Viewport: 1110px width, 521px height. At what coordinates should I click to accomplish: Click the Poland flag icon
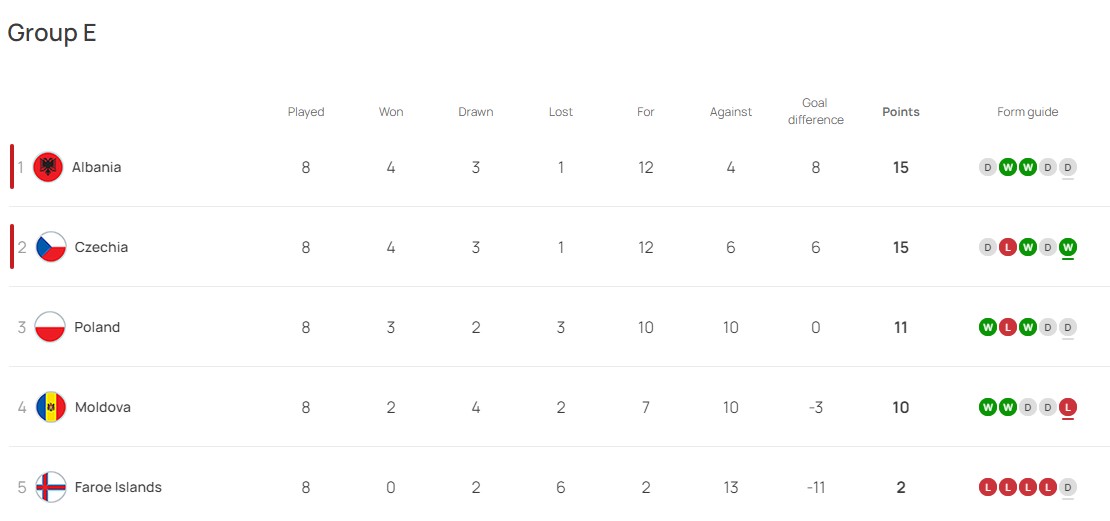(50, 327)
